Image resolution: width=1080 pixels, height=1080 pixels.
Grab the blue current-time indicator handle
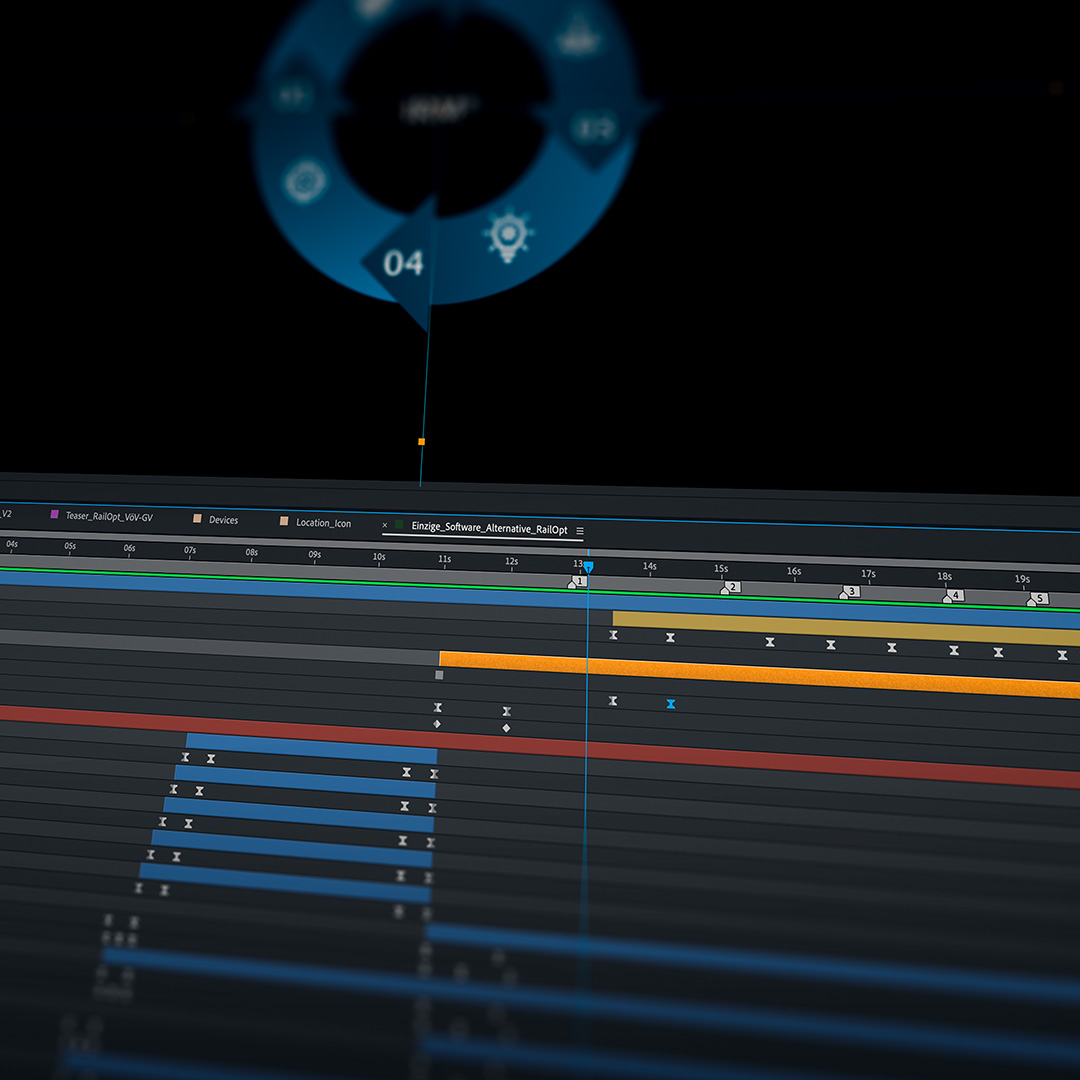[588, 567]
